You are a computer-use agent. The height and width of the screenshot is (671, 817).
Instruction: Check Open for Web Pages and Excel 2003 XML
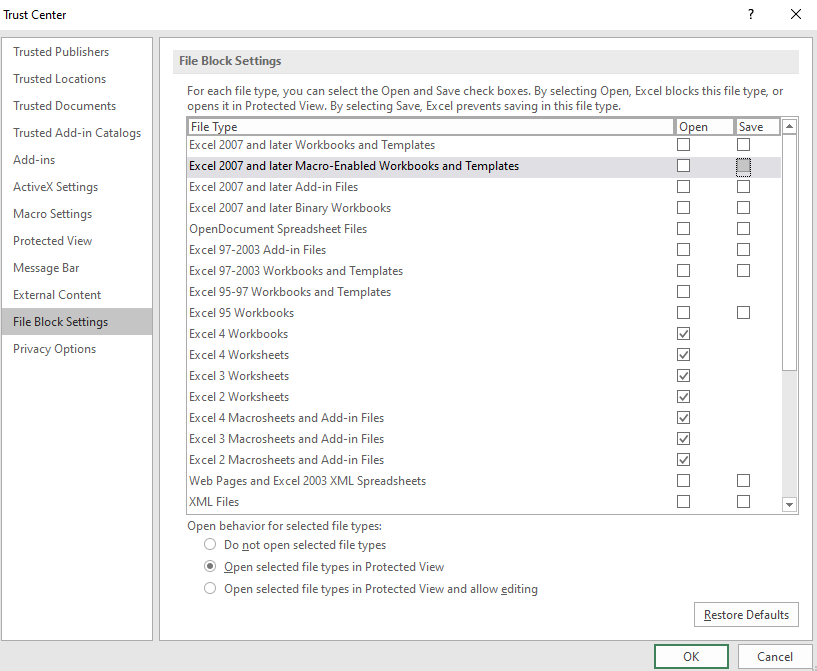pyautogui.click(x=683, y=480)
